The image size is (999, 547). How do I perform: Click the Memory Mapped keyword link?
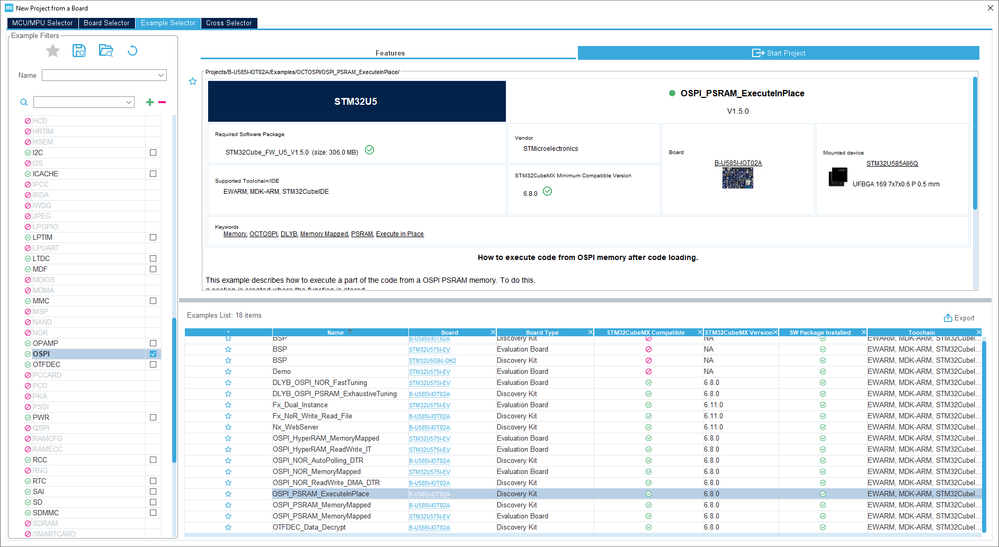(324, 234)
